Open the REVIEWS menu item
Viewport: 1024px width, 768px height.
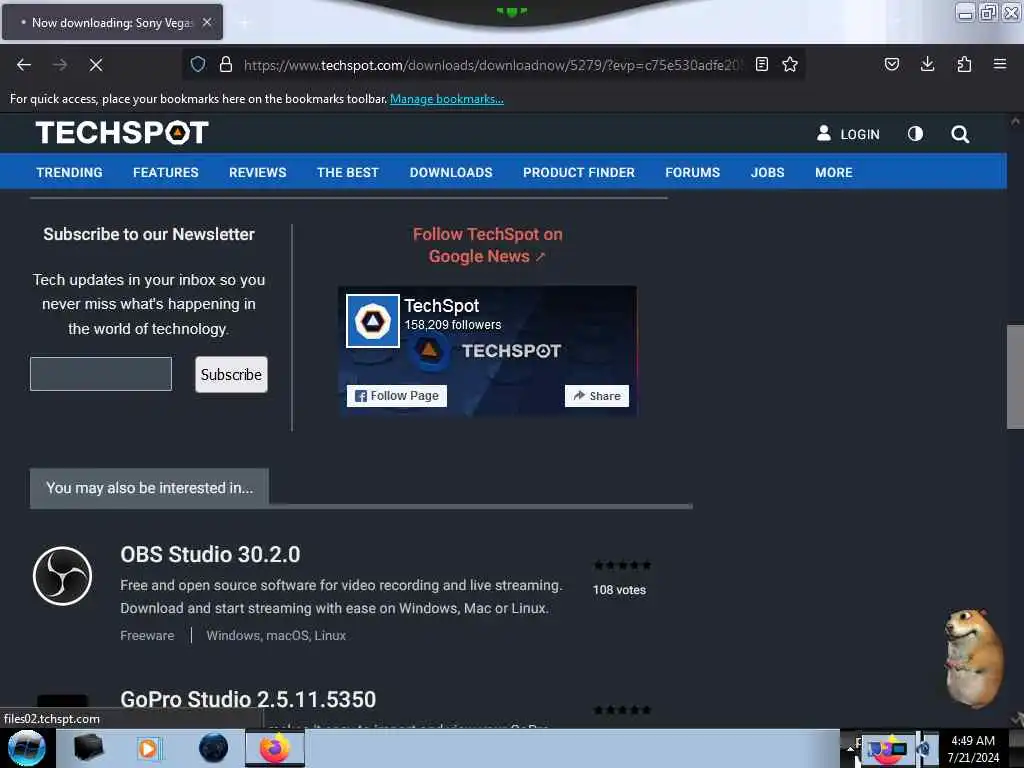[x=257, y=172]
